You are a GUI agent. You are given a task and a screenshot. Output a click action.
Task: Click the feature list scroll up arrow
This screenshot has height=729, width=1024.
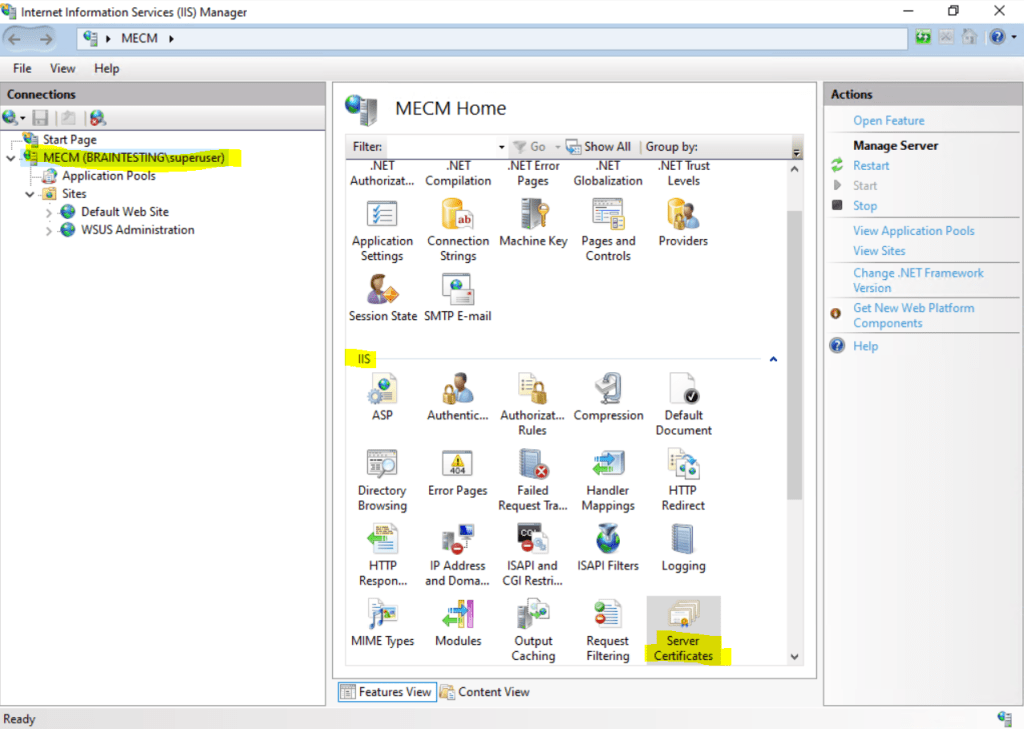(x=794, y=169)
